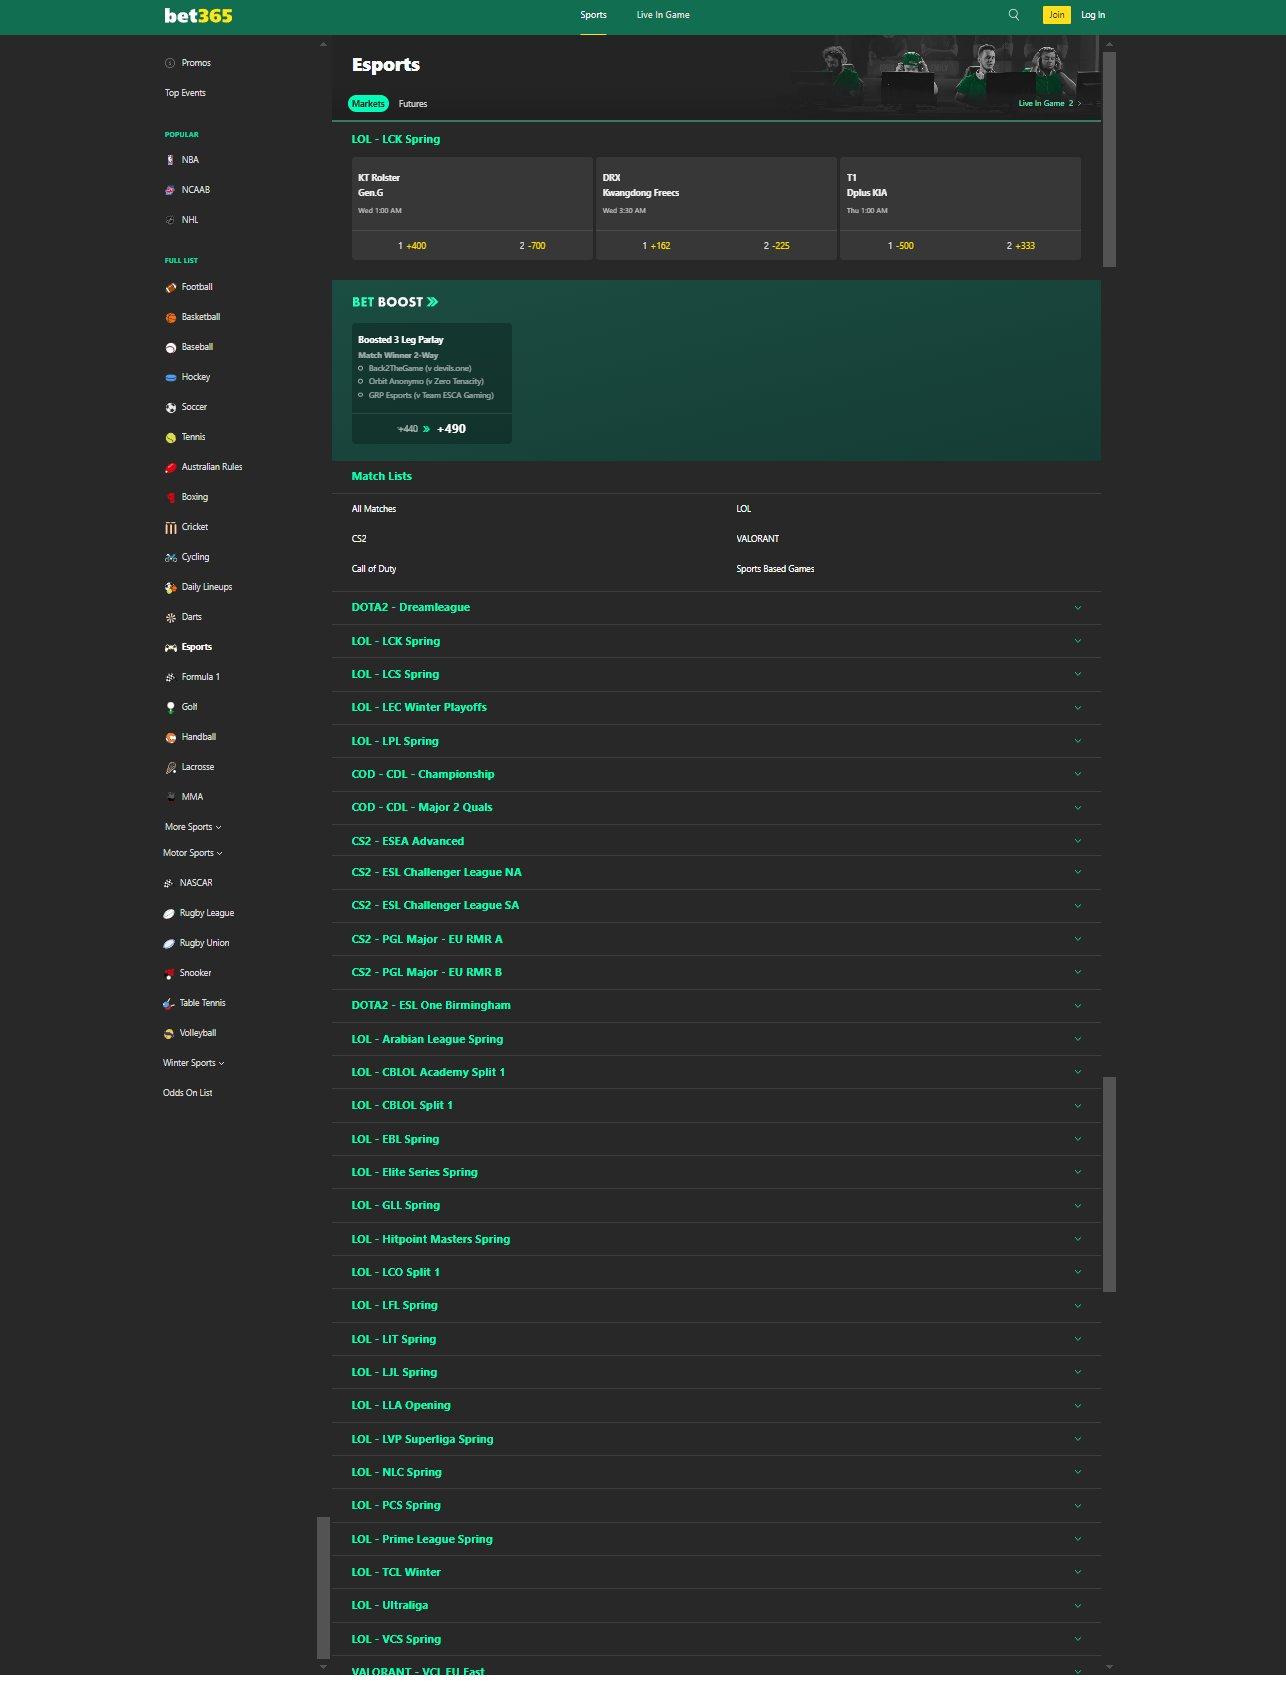Open VALORANT match list

click(x=757, y=539)
